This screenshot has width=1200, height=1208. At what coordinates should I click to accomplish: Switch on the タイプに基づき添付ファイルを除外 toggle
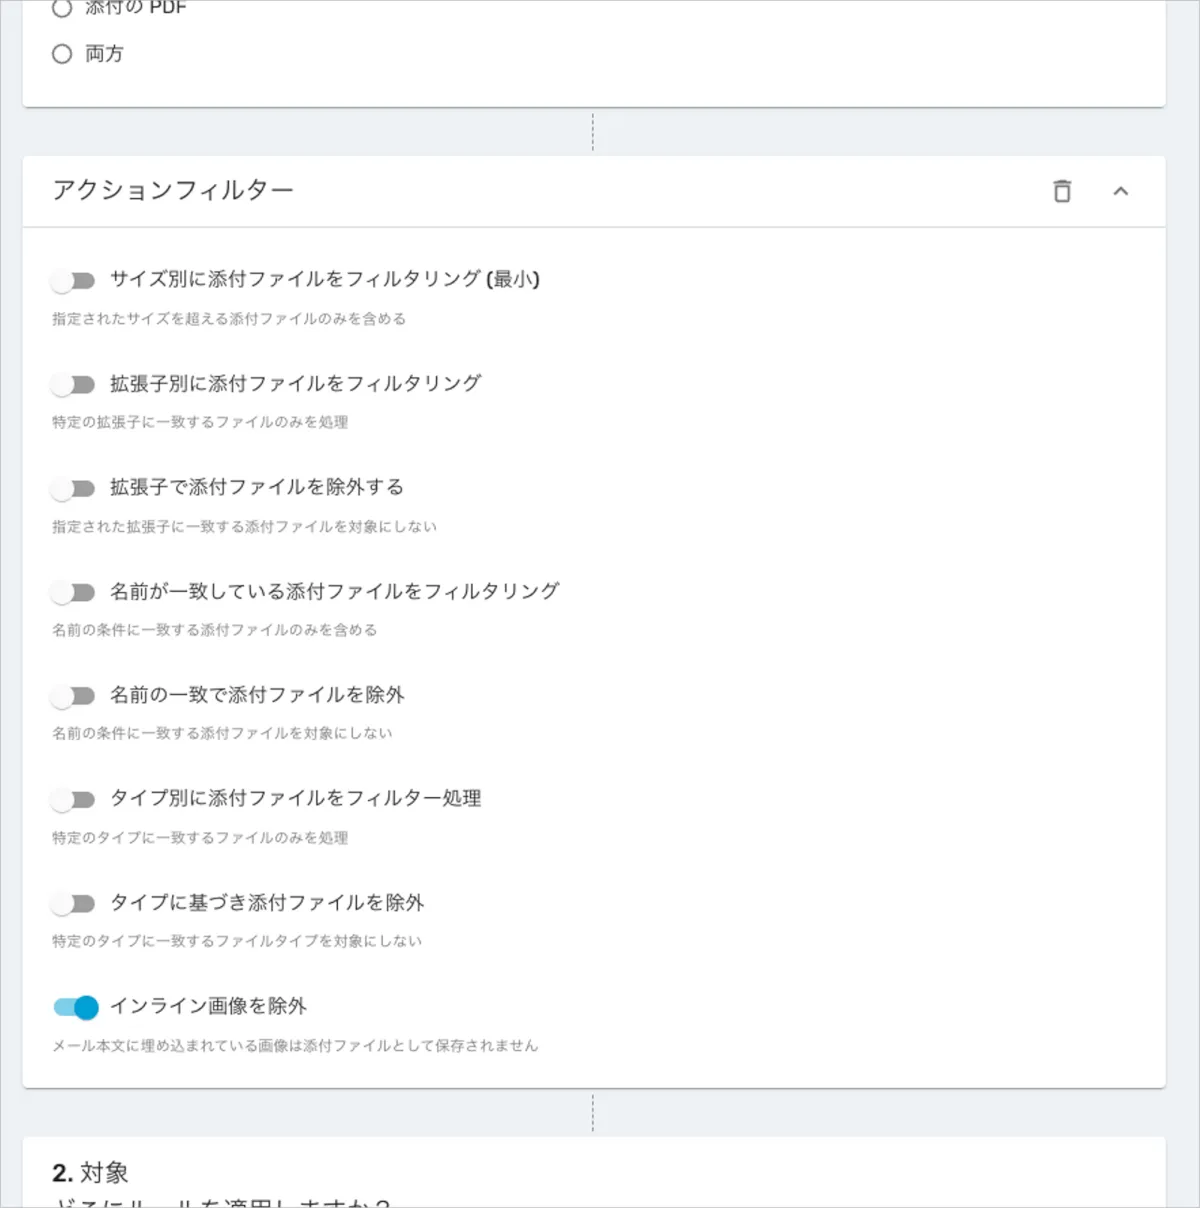(x=73, y=903)
